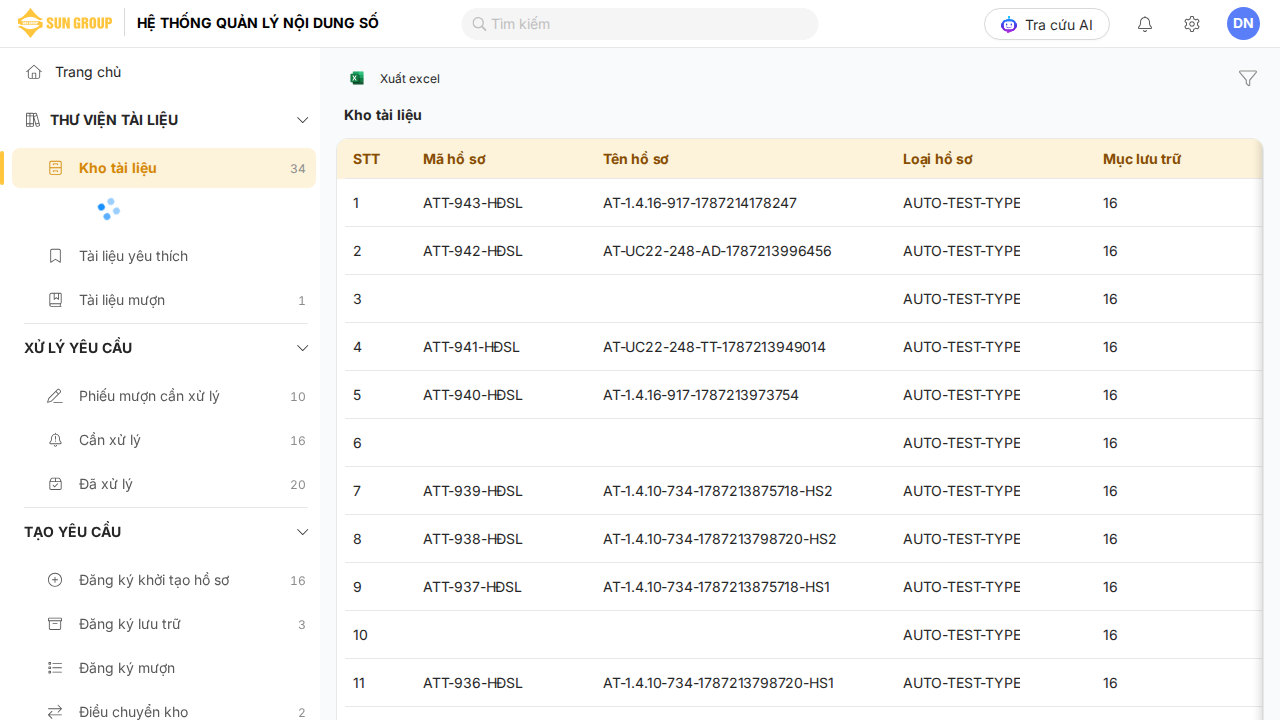Image resolution: width=1280 pixels, height=720 pixels.
Task: Click file name AT-1.4.10-734-1787213798720-HS1
Action: click(x=718, y=683)
